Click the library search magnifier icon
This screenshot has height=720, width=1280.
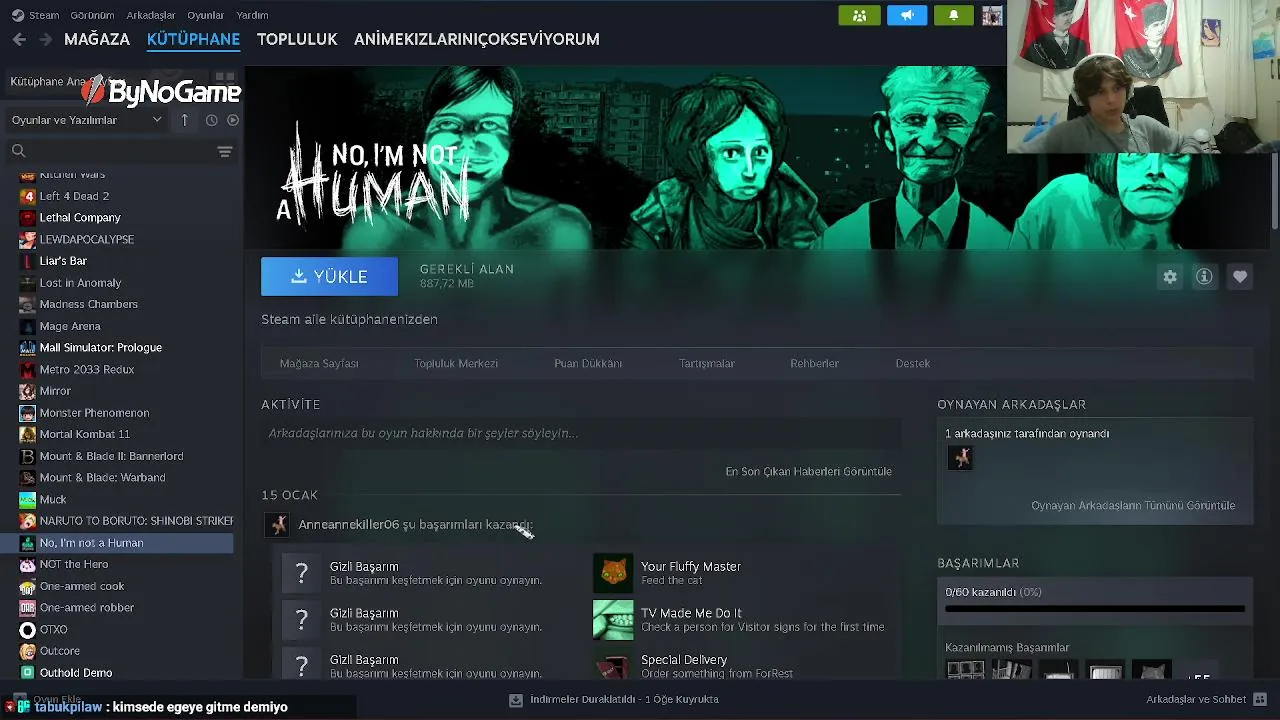coord(18,151)
